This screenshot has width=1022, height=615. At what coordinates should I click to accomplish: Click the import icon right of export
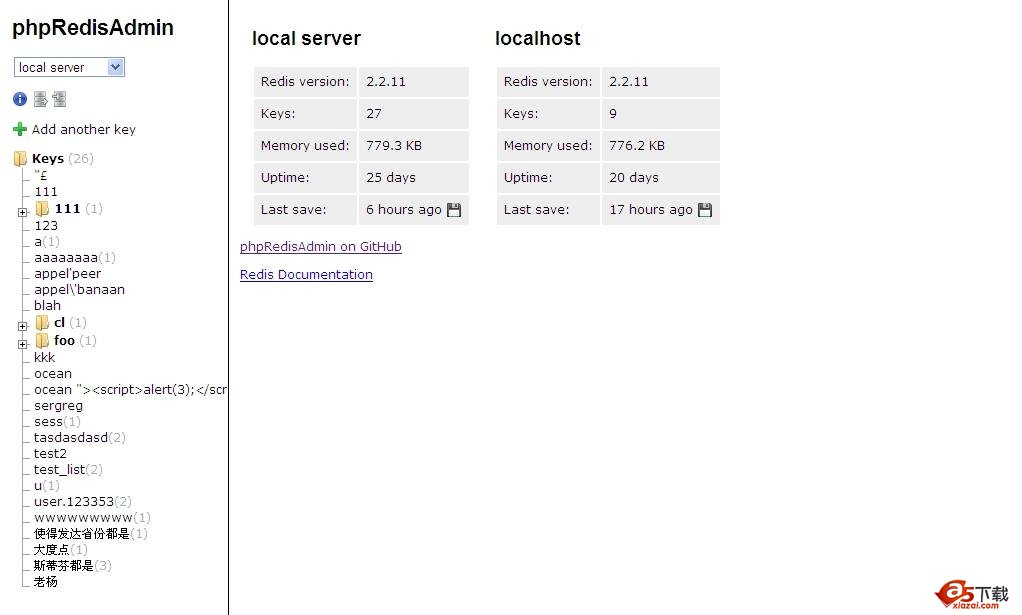coord(59,99)
